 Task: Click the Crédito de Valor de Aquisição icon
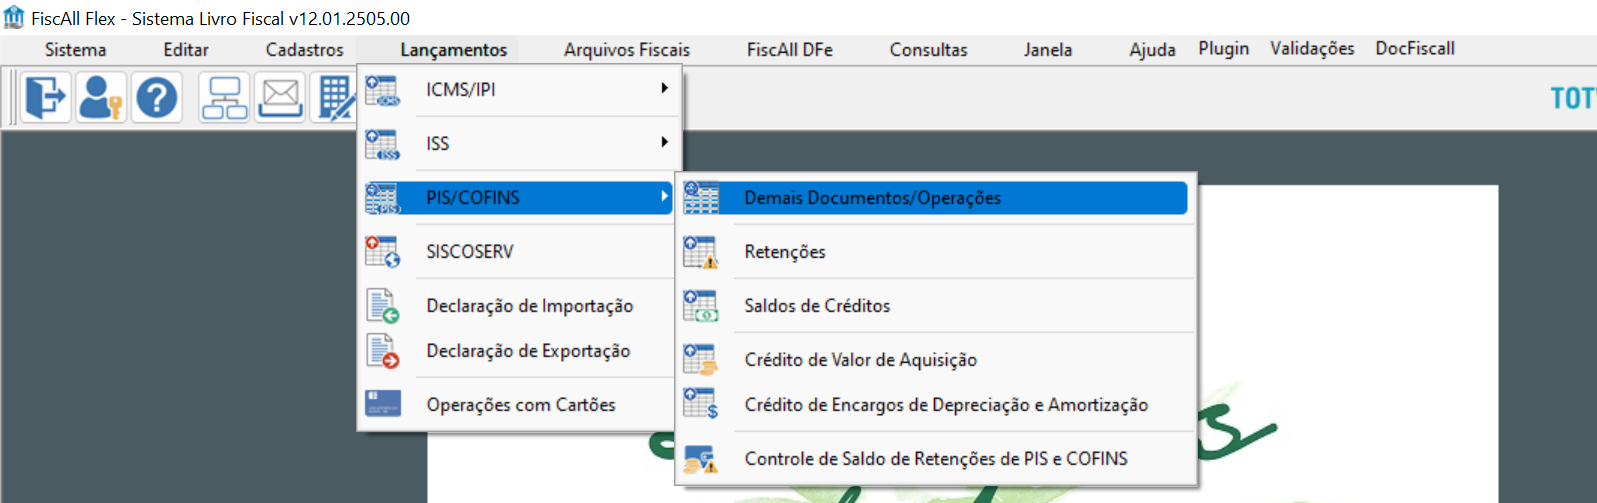pos(701,359)
